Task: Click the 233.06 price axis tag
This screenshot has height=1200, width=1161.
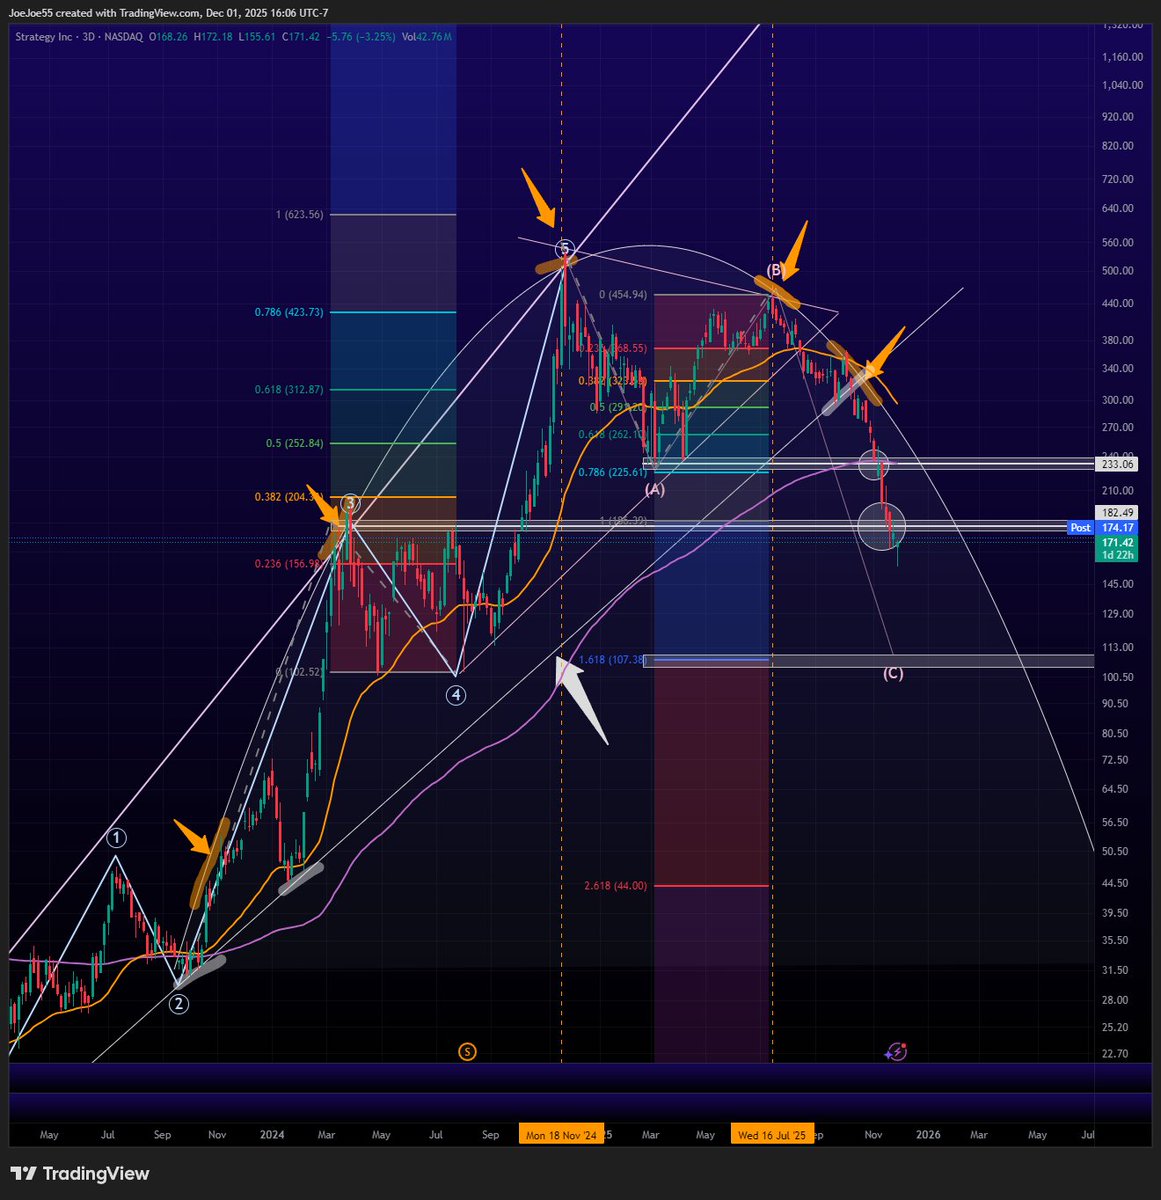Action: (x=1117, y=464)
